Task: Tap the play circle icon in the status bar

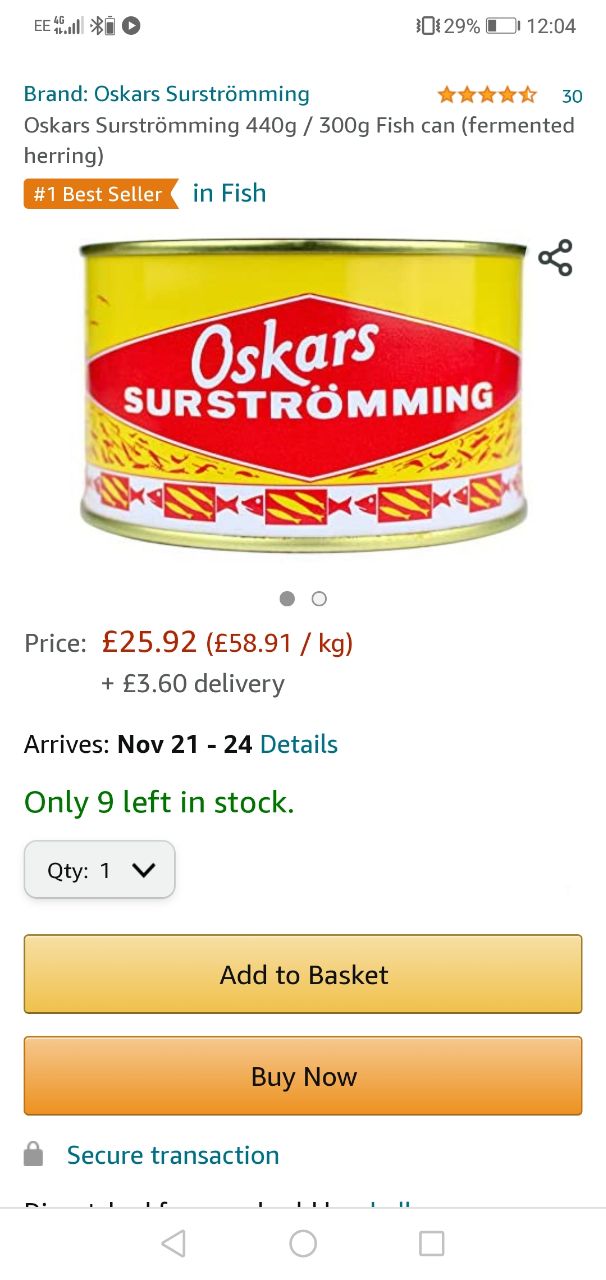Action: click(131, 26)
